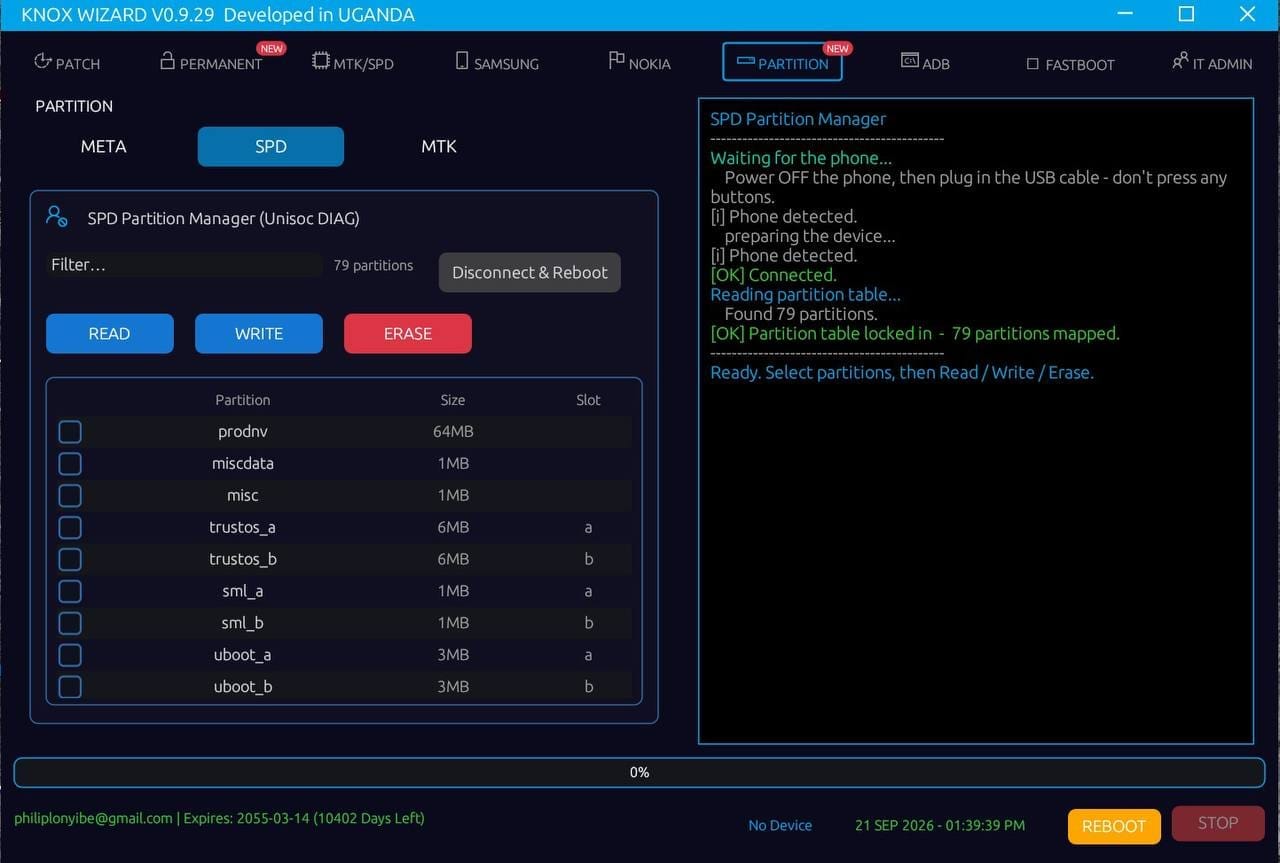The height and width of the screenshot is (863, 1280).
Task: Click the PERMANENT lock icon
Action: pyautogui.click(x=167, y=61)
